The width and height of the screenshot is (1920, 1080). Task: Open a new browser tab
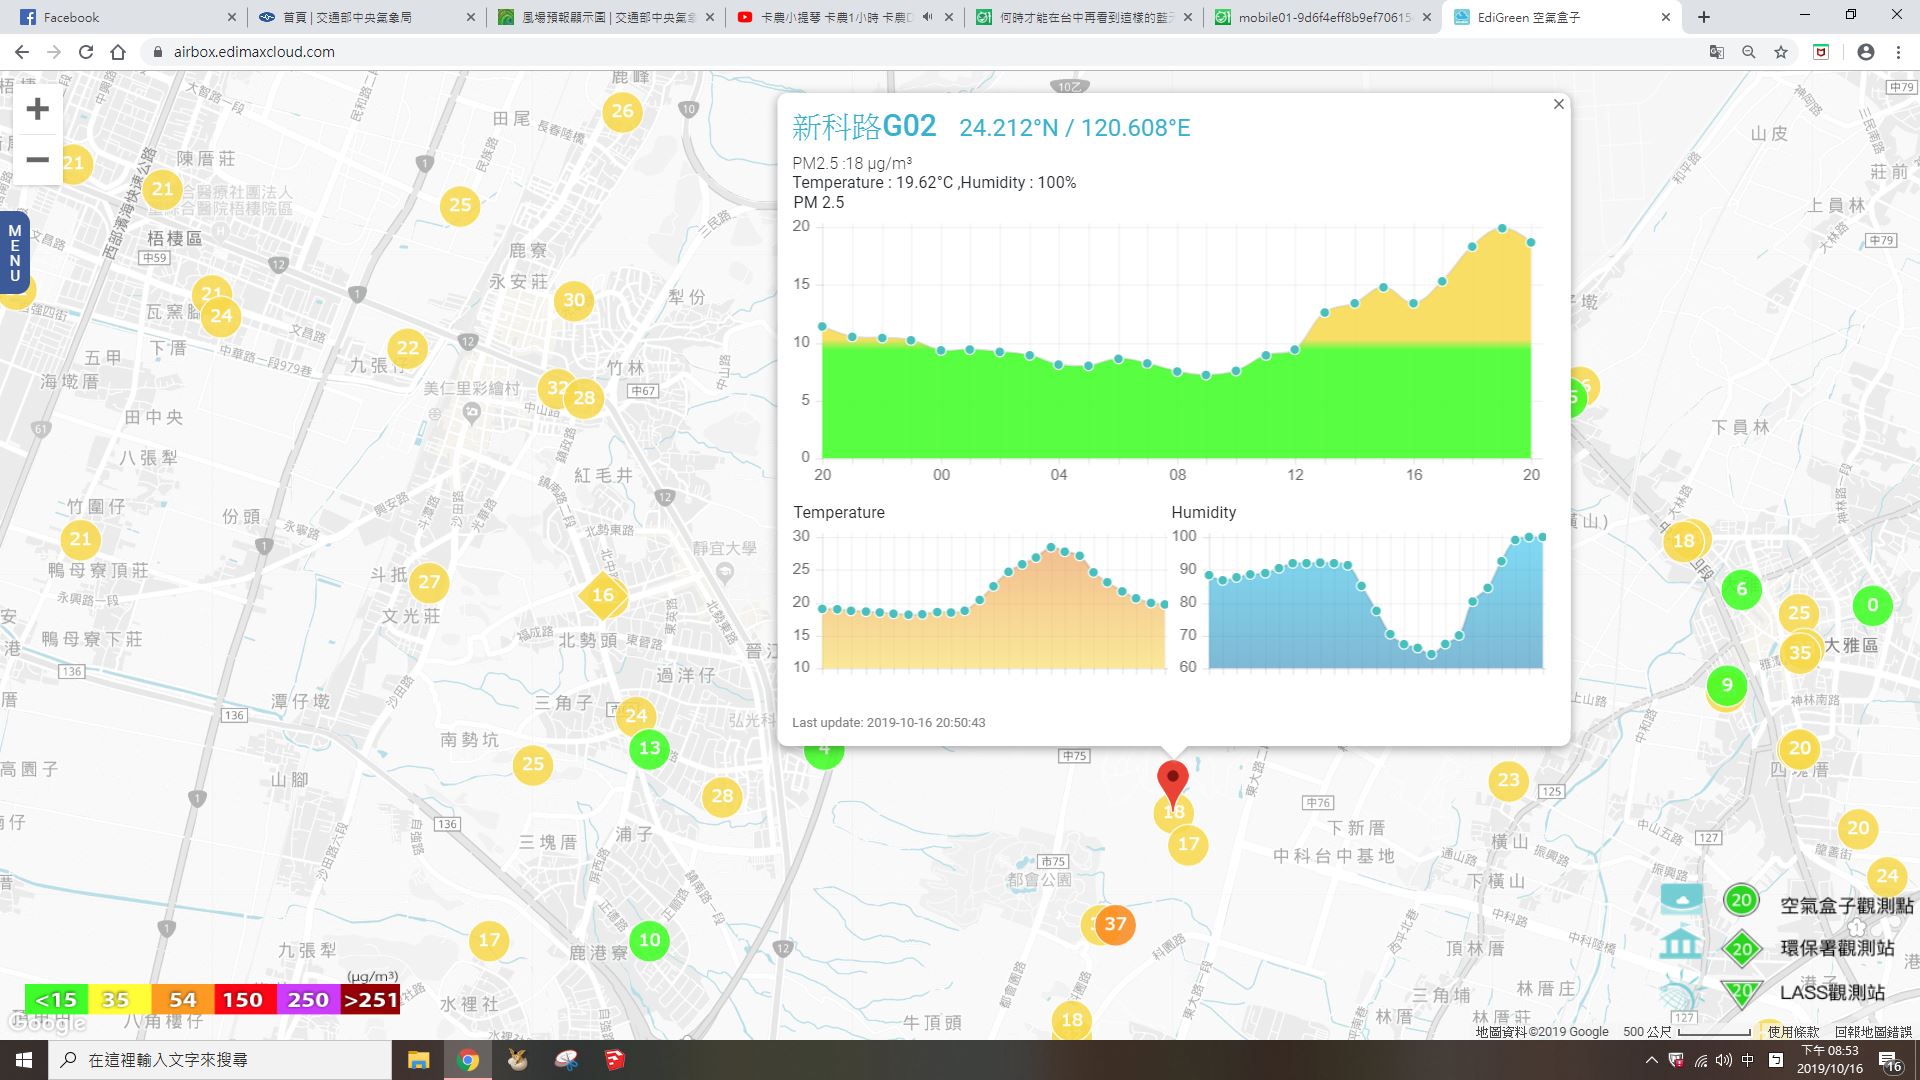tap(1703, 17)
